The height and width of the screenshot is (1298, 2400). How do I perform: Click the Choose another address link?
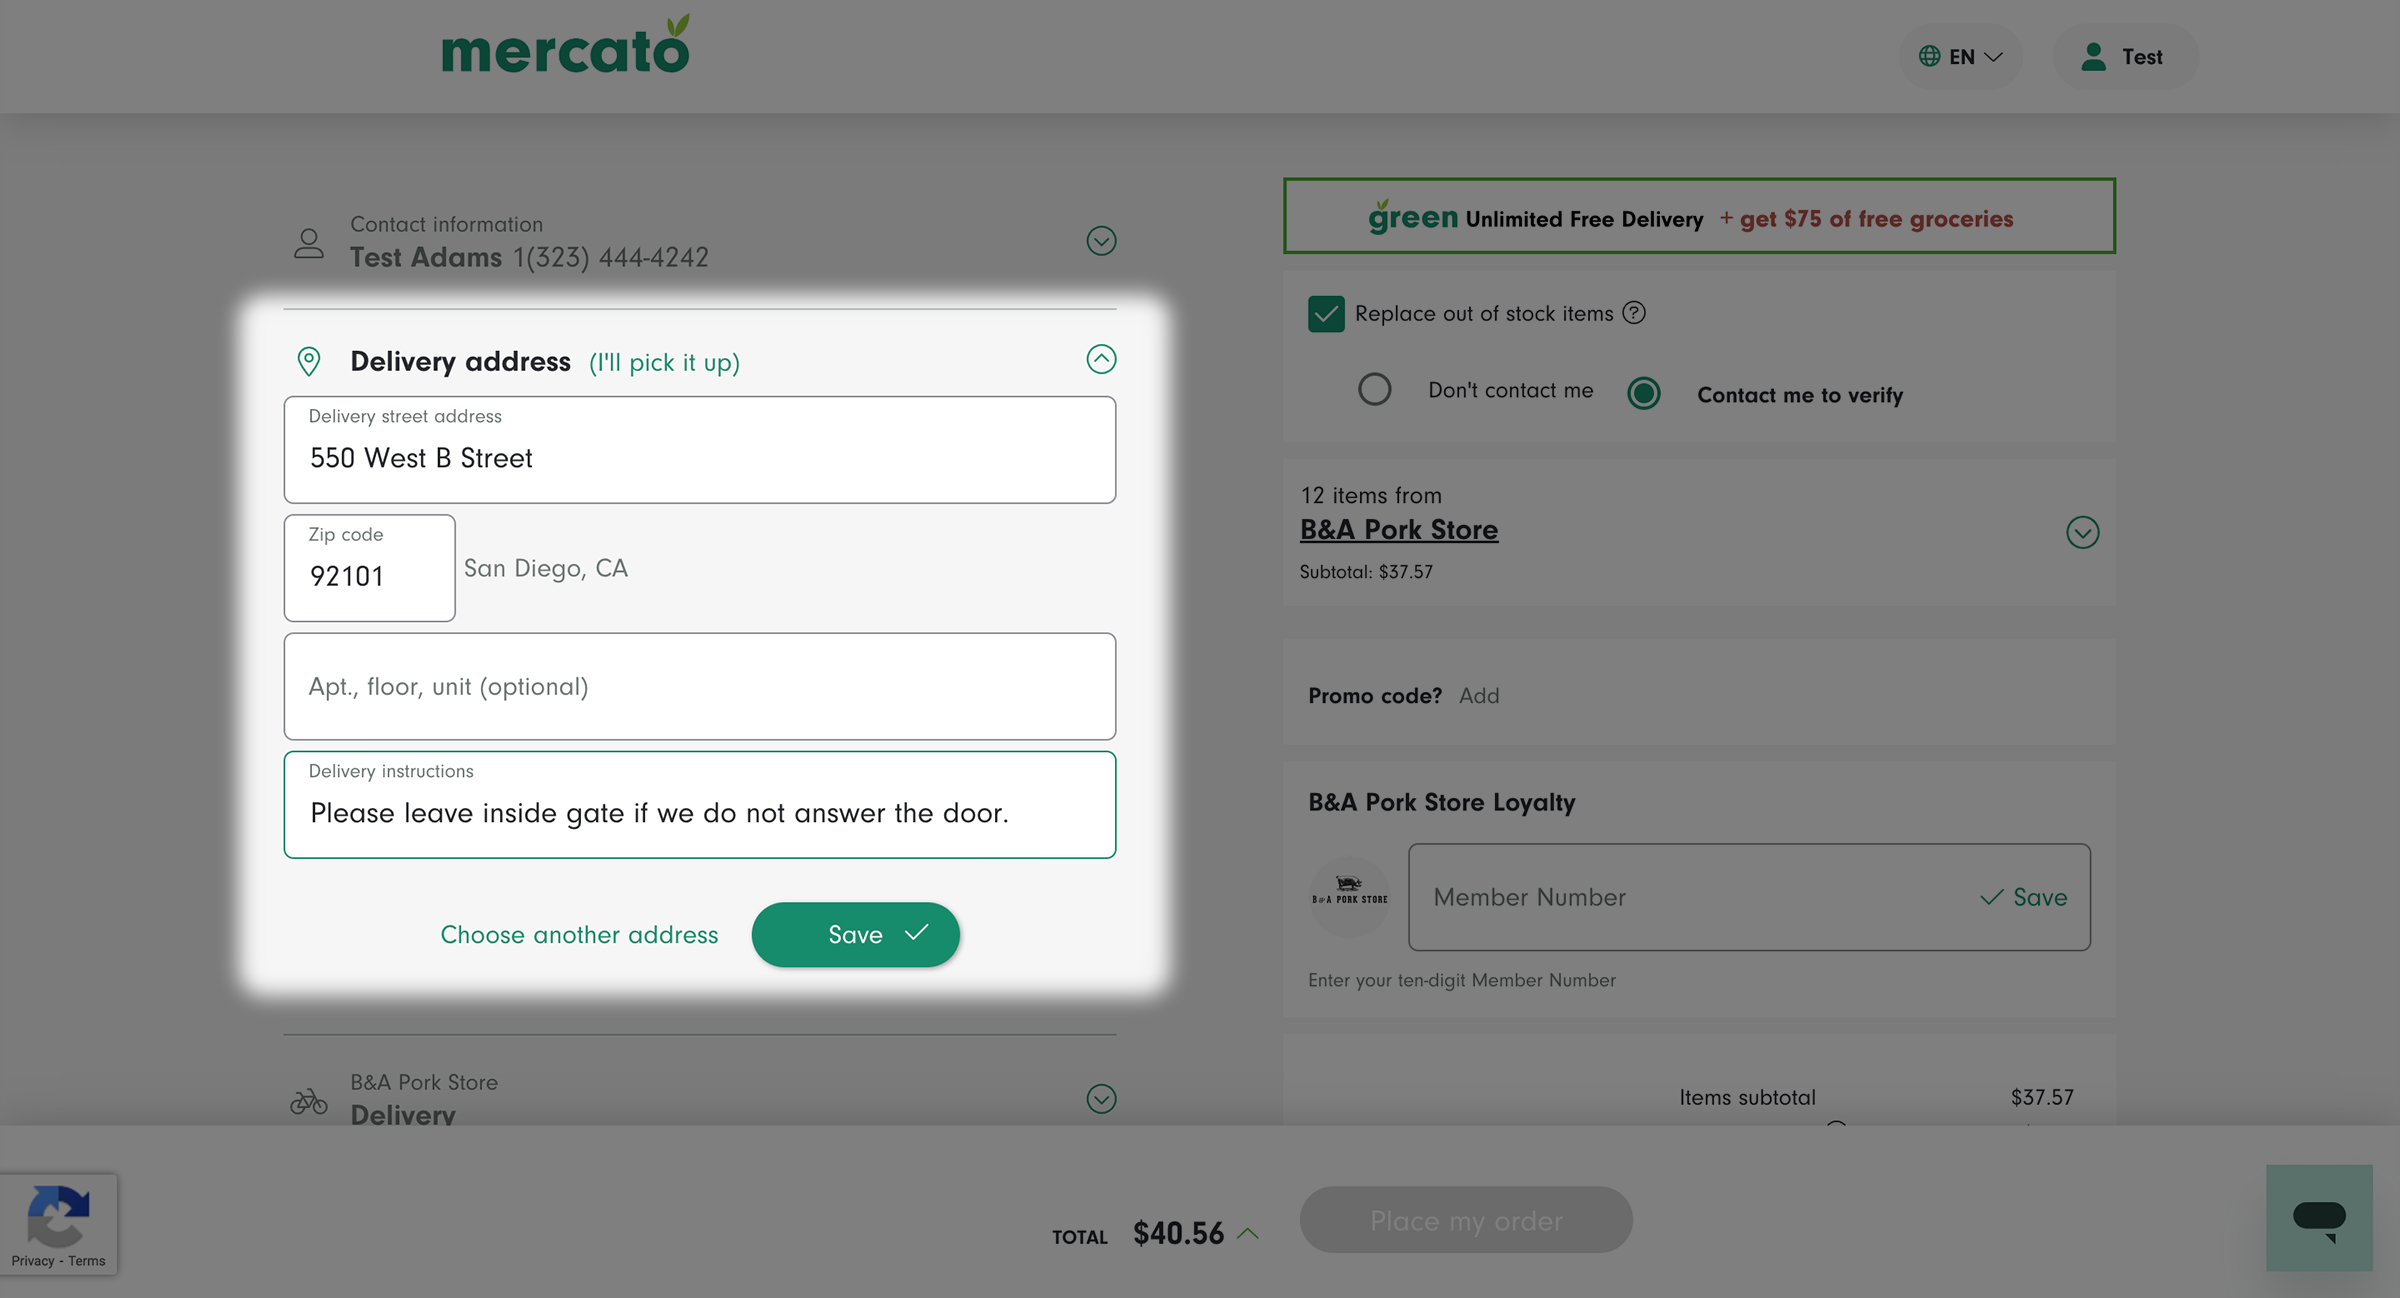579,934
